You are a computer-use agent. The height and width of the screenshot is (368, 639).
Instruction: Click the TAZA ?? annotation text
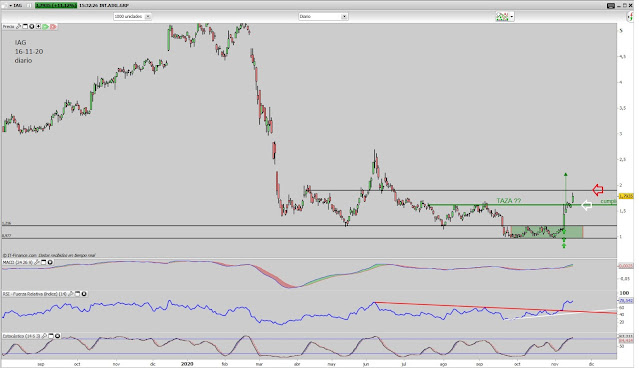point(509,201)
